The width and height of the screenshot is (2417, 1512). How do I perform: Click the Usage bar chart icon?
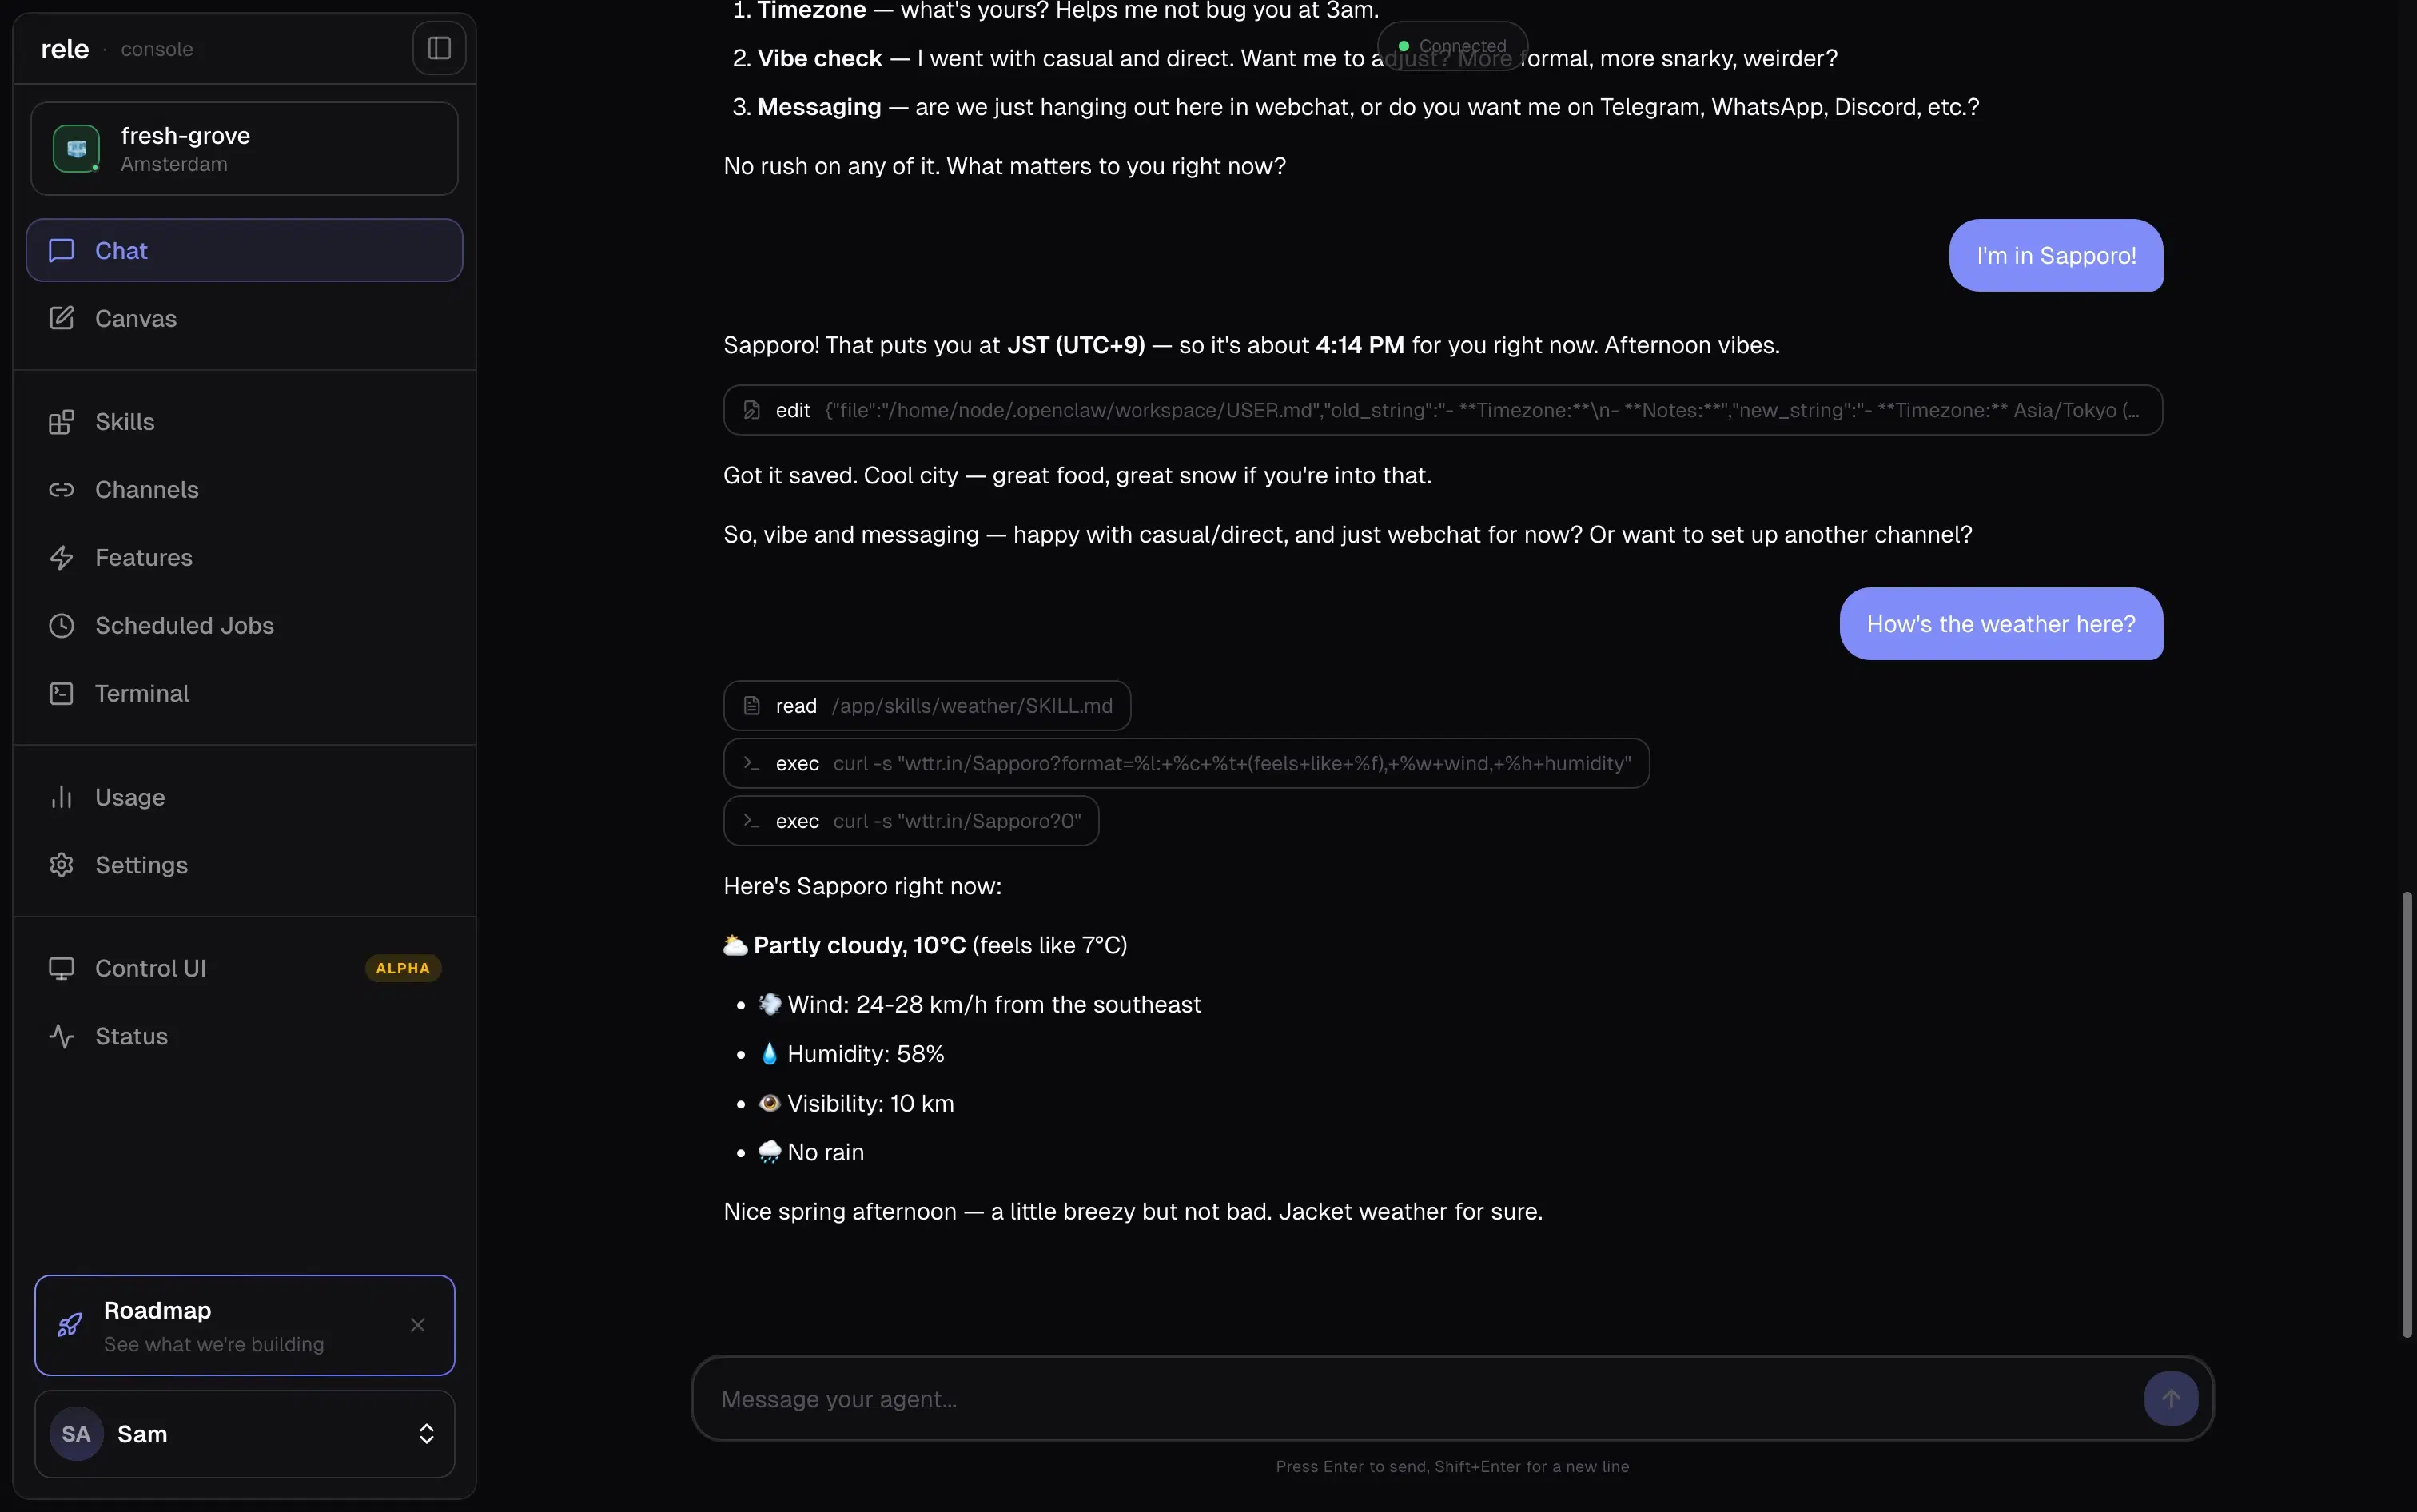[62, 798]
